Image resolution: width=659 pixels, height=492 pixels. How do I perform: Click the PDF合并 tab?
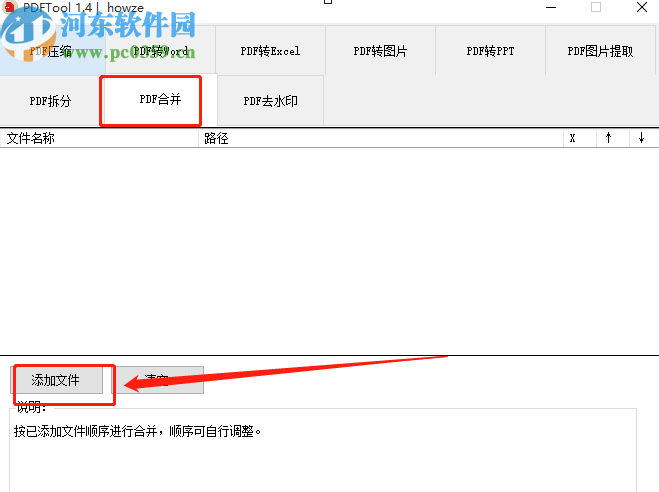coord(160,100)
